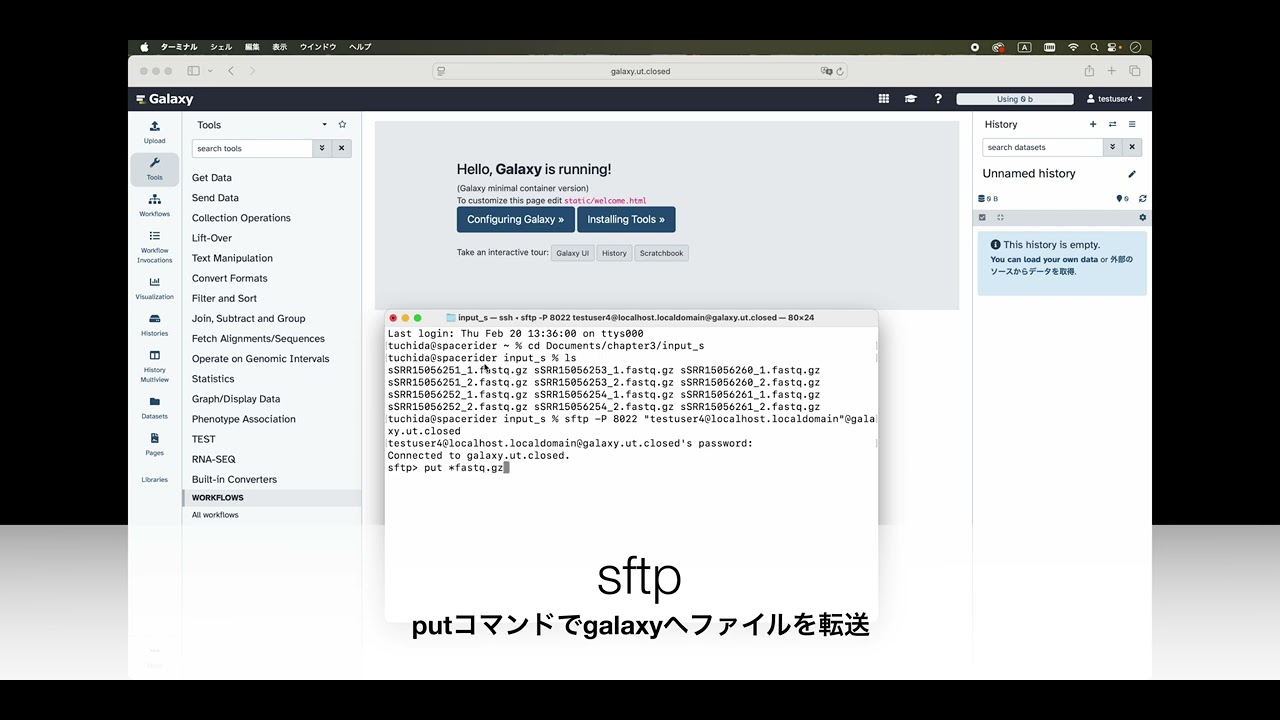Image resolution: width=1280 pixels, height=720 pixels.
Task: Expand the Tools panel dropdown arrow
Action: [x=324, y=125]
